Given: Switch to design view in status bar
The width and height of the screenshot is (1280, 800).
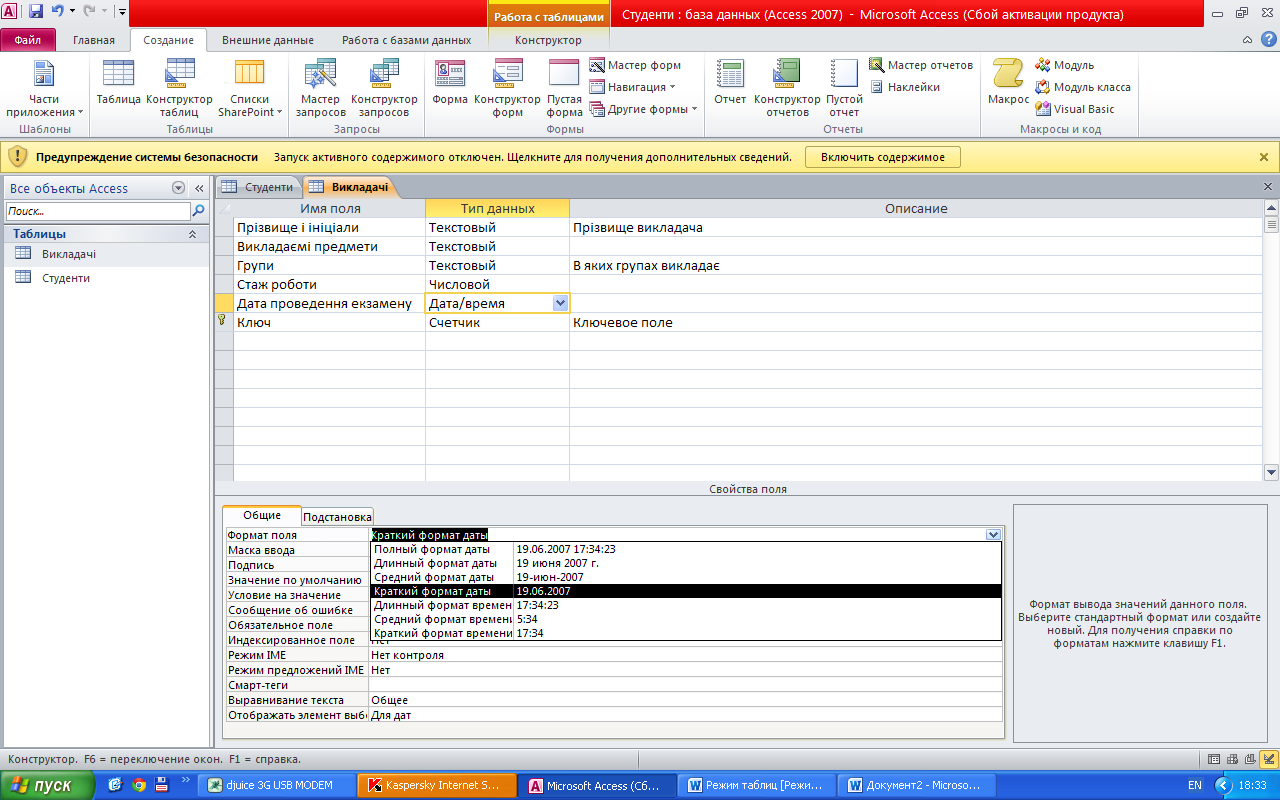Looking at the screenshot, I should tap(1268, 759).
